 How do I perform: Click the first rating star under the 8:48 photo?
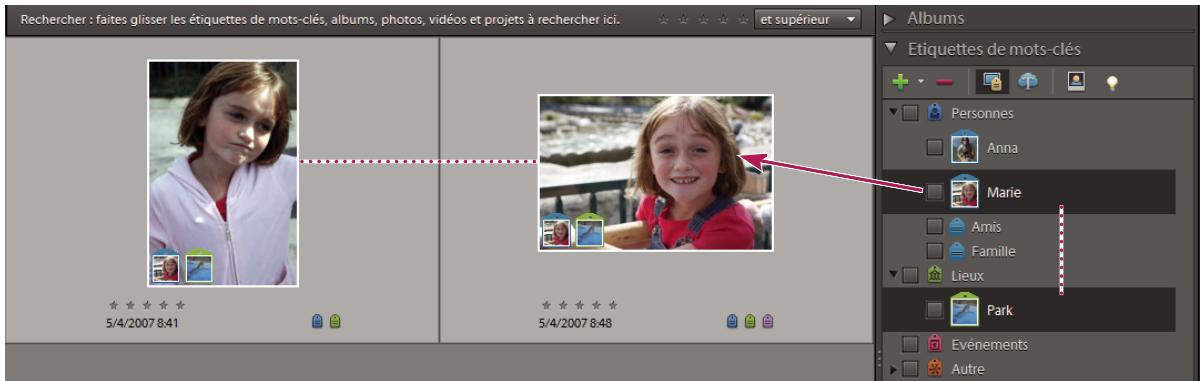546,304
